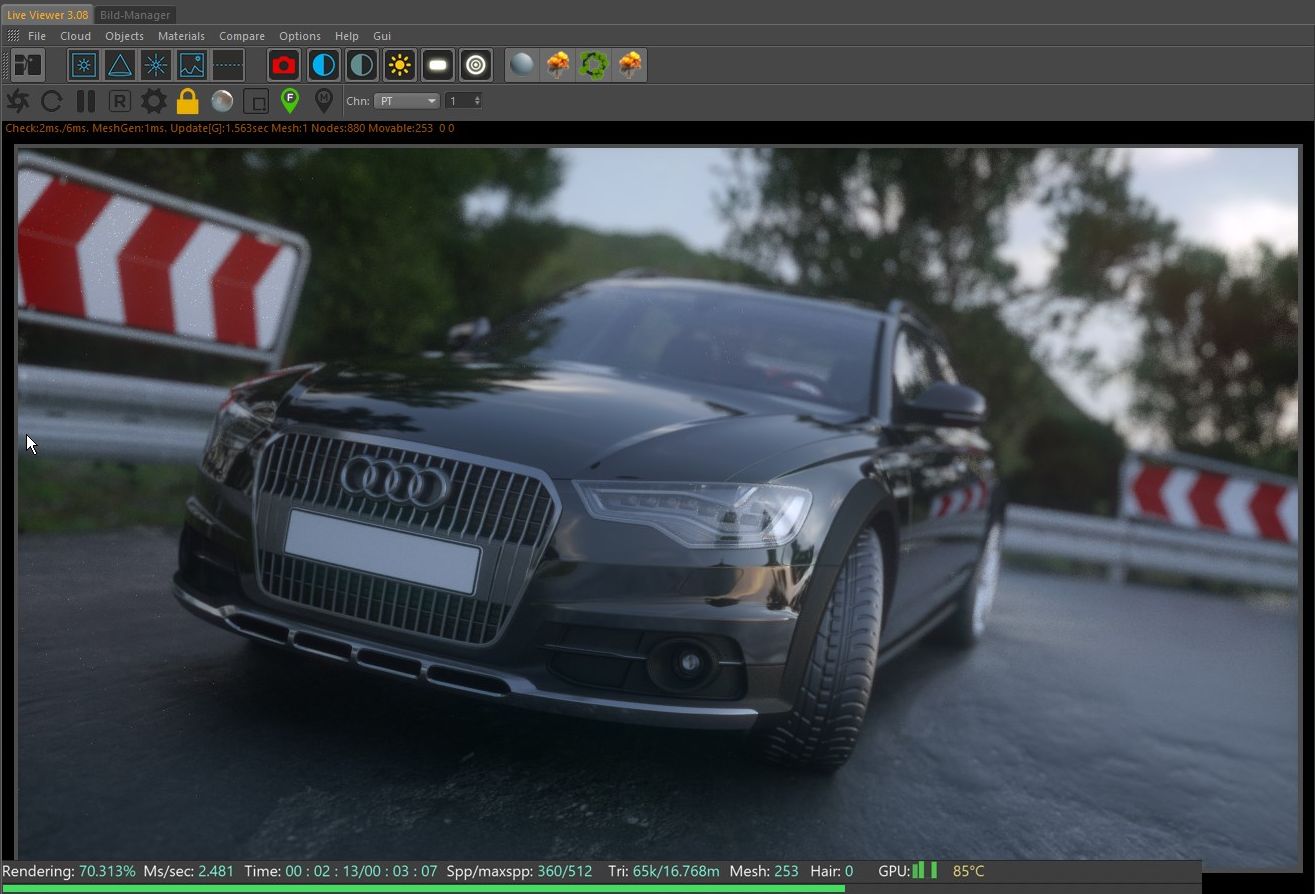The image size is (1315, 894).
Task: Click the 'Rendering: 70.313%' status text
Action: pyautogui.click(x=69, y=871)
